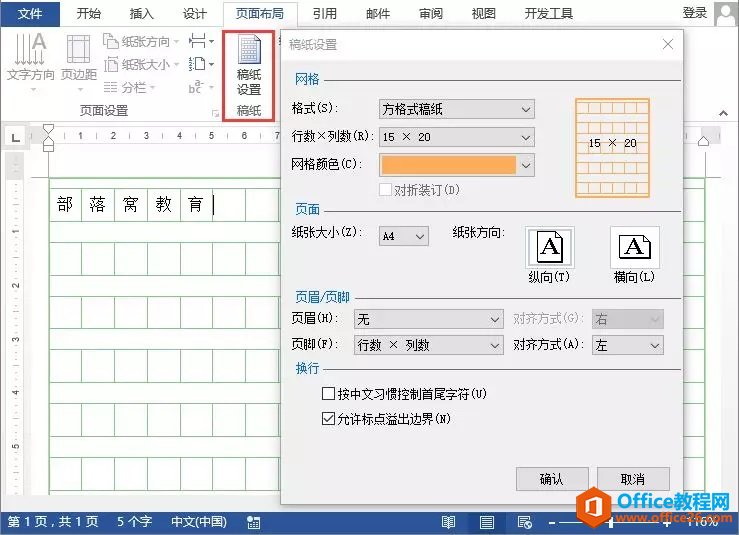
Task: Open the 页边距 margins tool
Action: 79,61
